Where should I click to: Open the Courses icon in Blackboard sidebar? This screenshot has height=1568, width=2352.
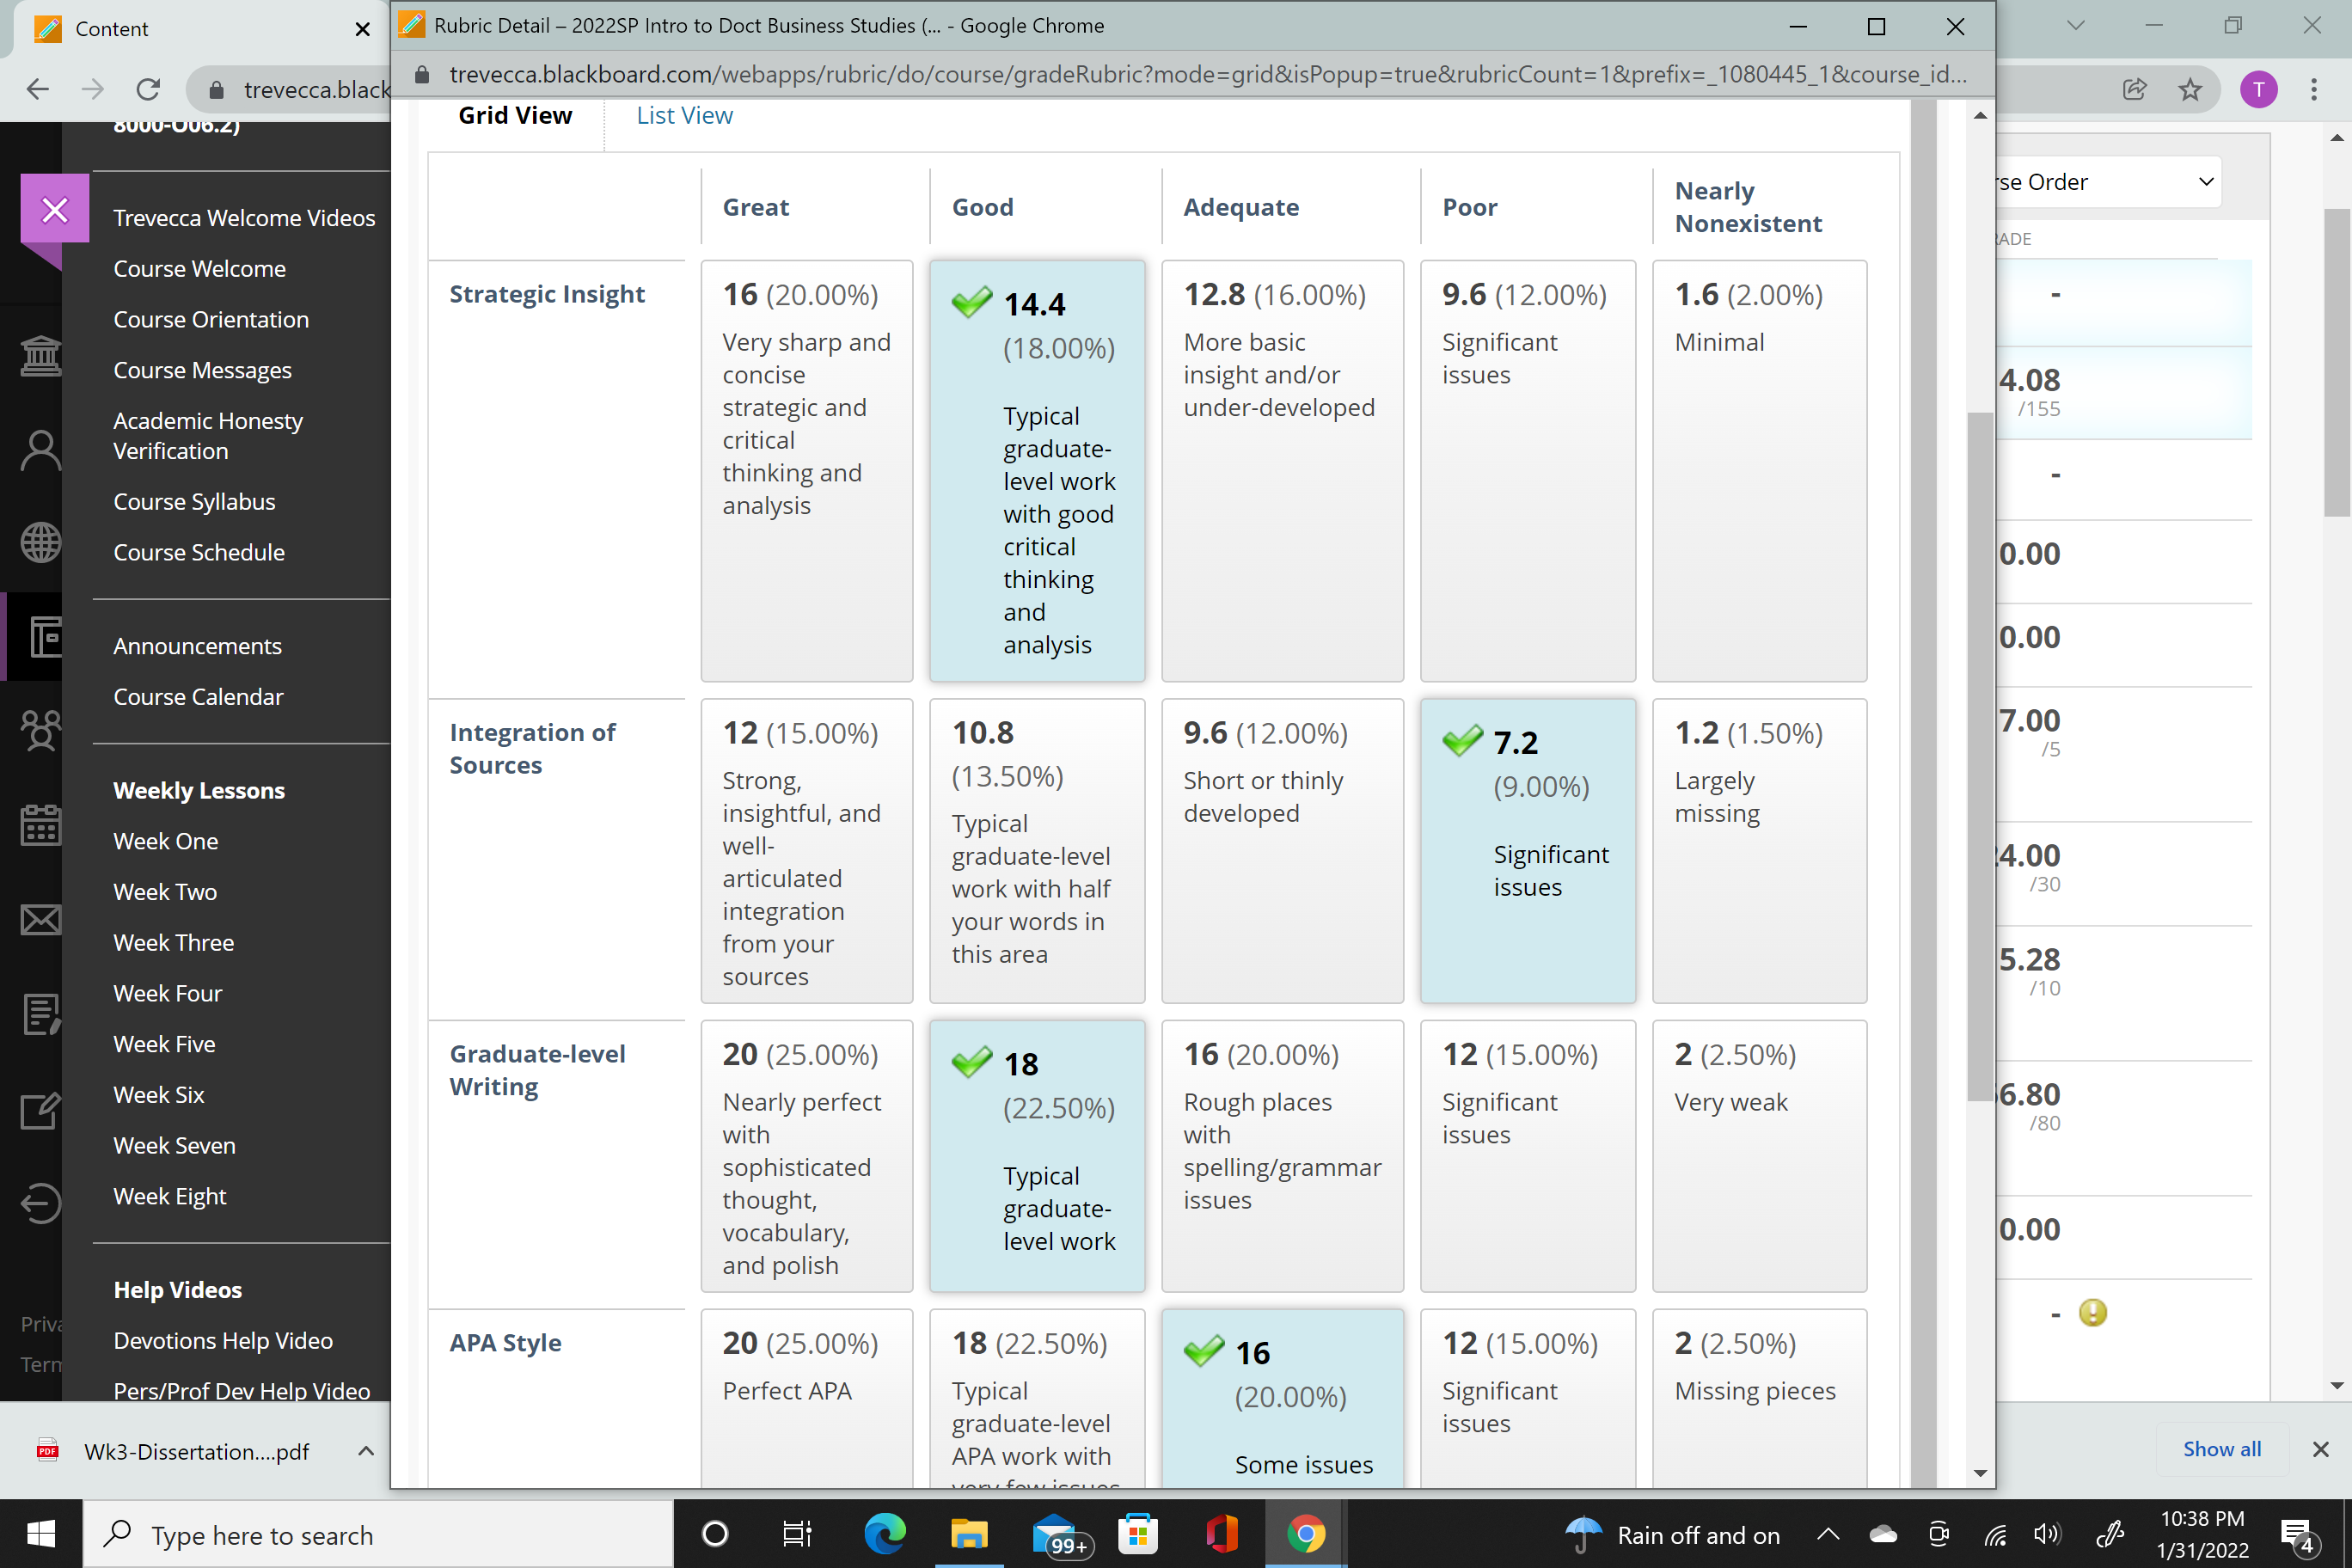(x=45, y=637)
